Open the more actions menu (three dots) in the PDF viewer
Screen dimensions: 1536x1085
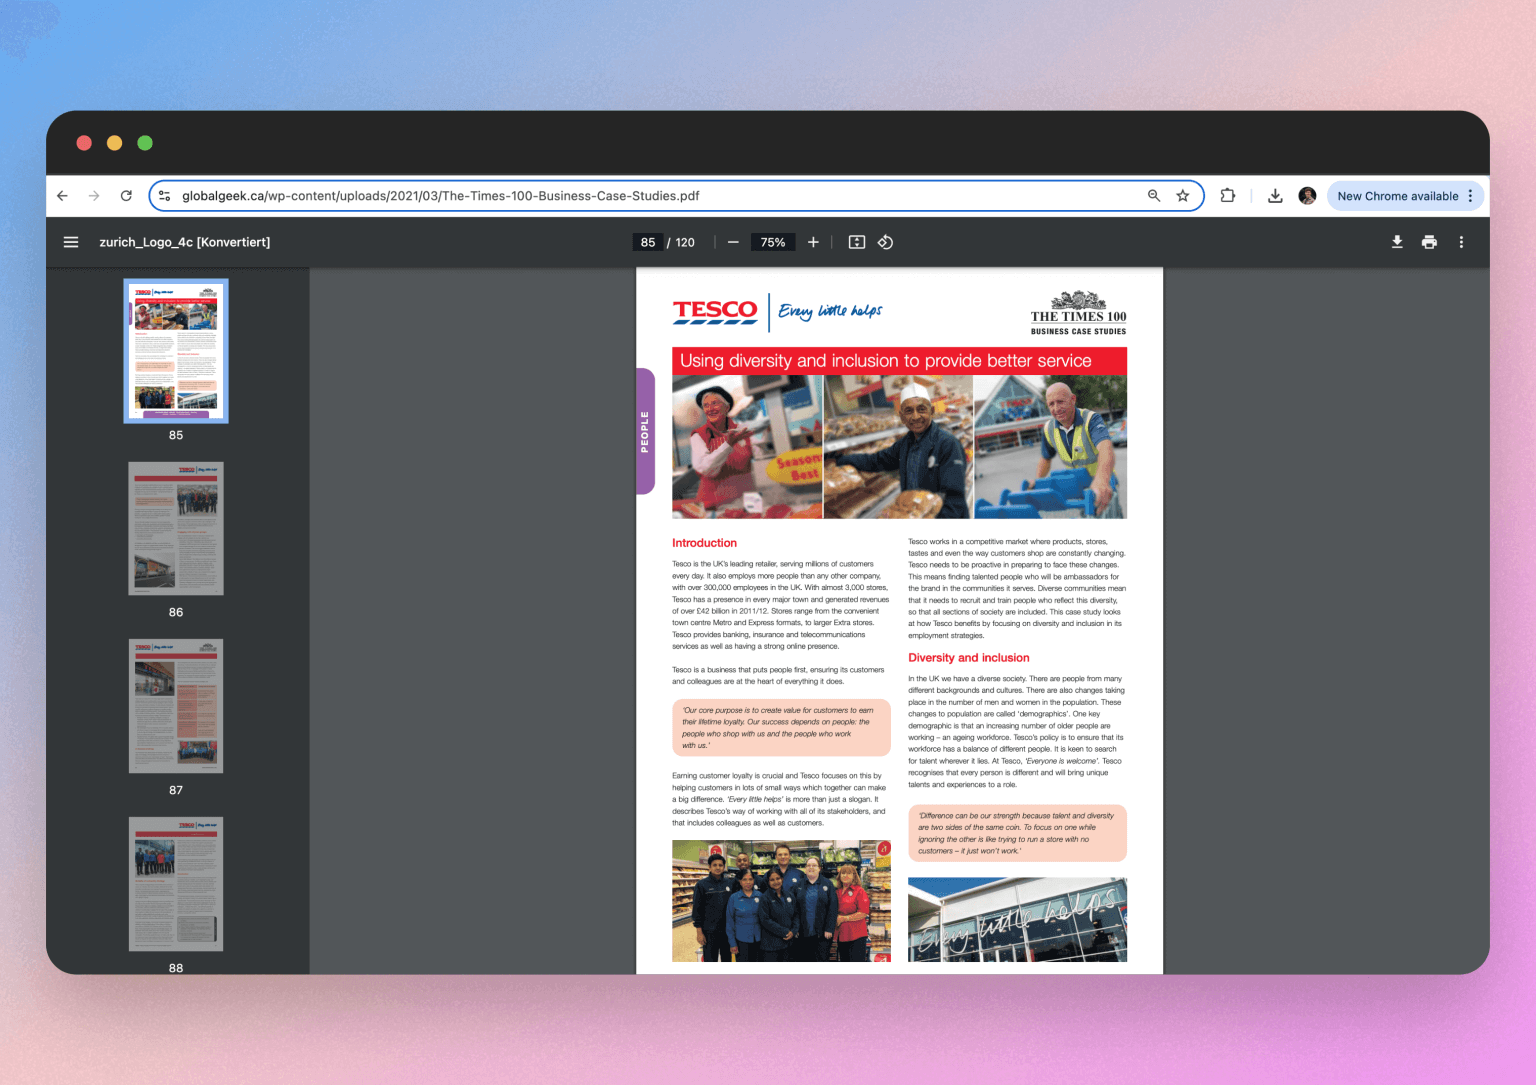click(x=1461, y=241)
